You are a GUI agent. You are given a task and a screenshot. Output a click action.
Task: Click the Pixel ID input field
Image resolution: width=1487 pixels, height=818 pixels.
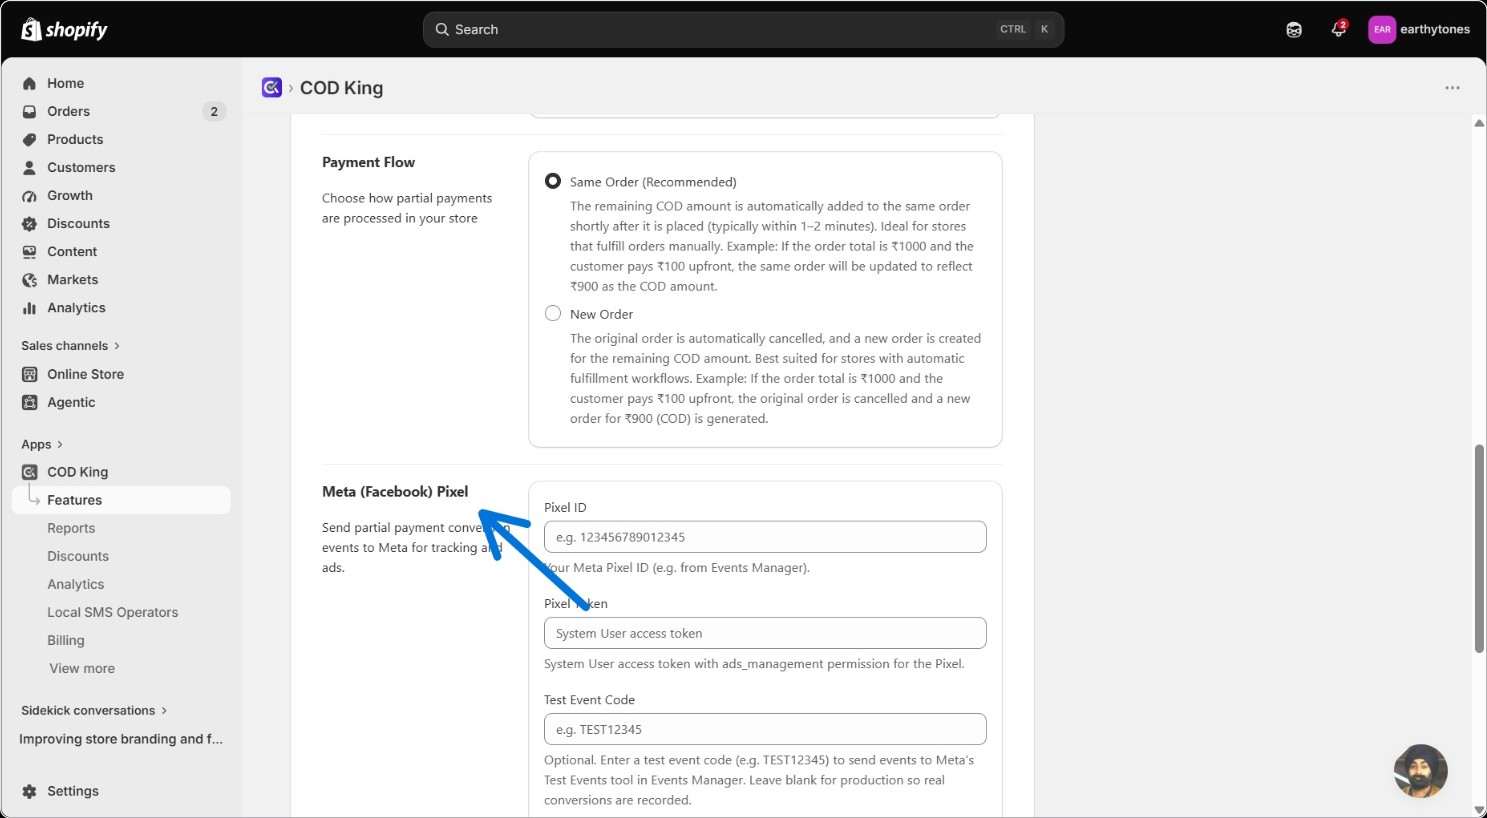(765, 537)
